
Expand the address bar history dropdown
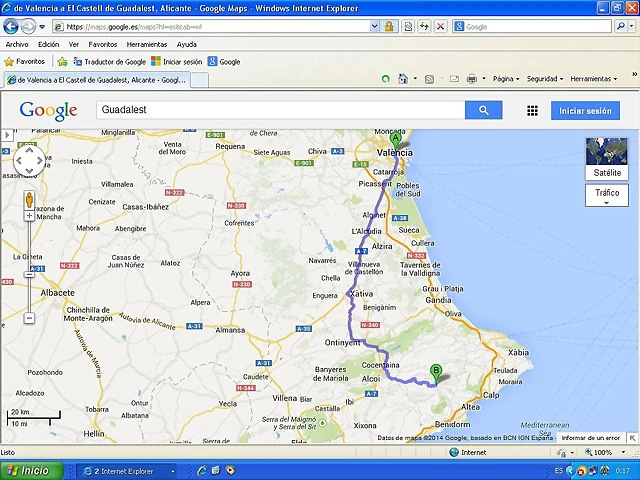(x=374, y=27)
